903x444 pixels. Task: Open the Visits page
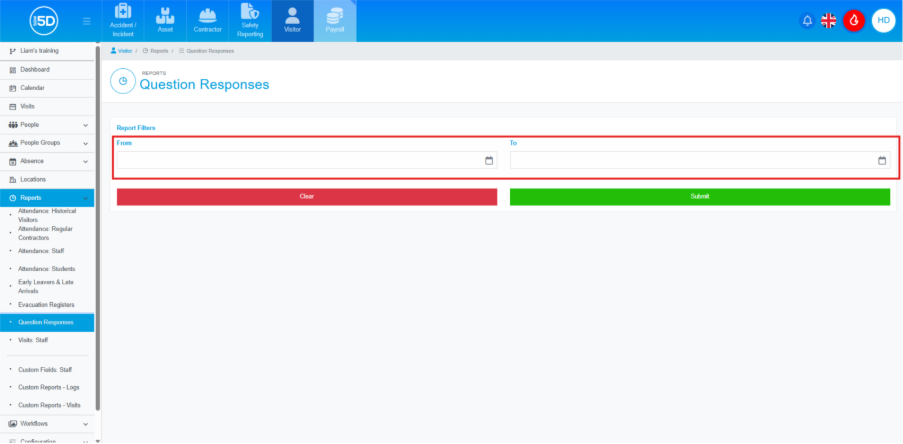47,107
